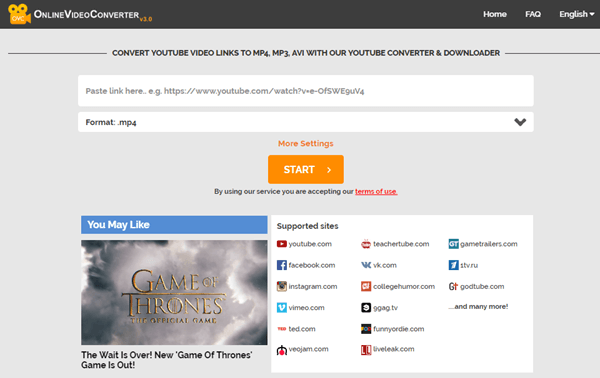Click the teachertube.com site icon
The width and height of the screenshot is (600, 378).
(366, 244)
